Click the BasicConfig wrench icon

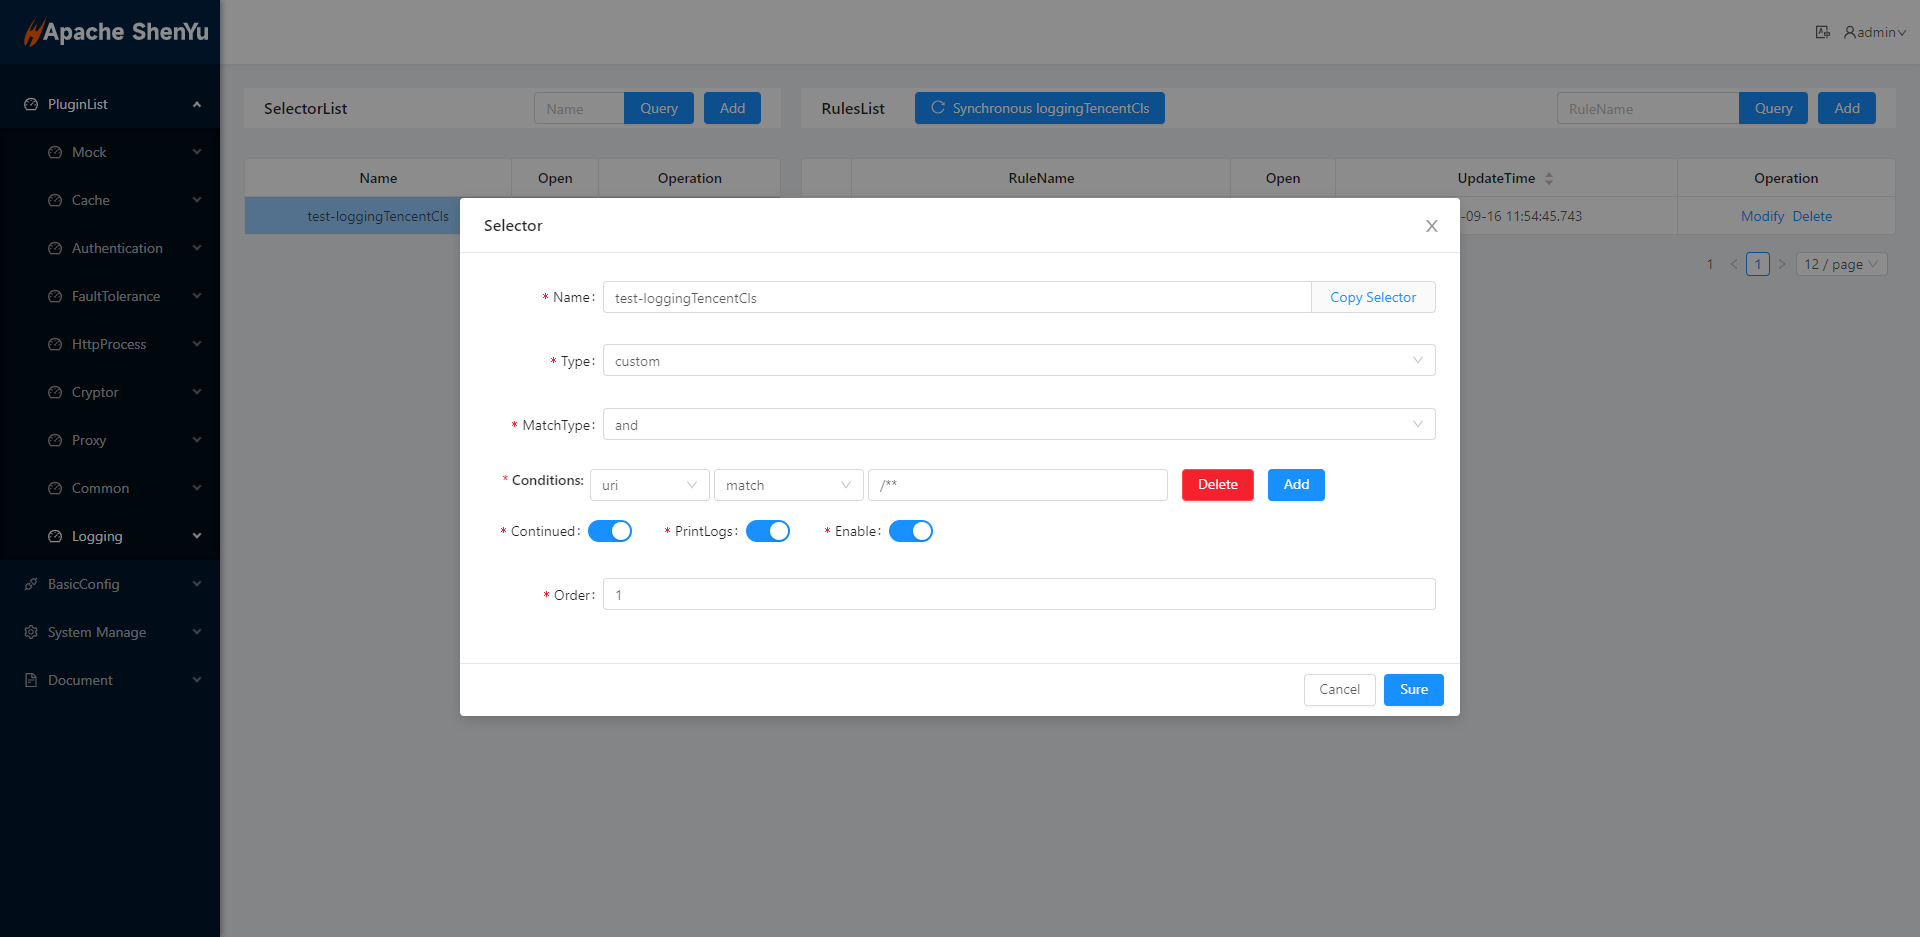click(x=31, y=584)
